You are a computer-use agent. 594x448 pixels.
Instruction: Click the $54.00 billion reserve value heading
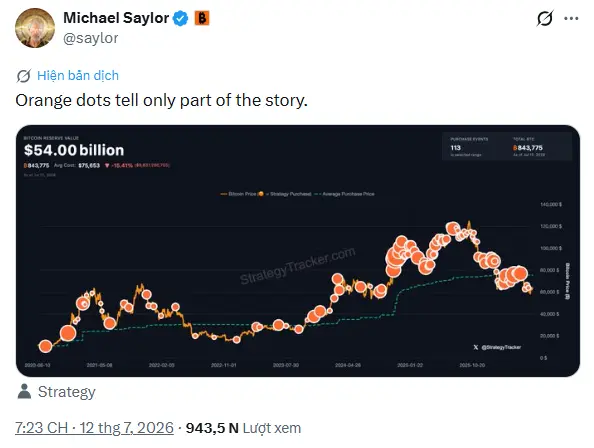point(74,150)
